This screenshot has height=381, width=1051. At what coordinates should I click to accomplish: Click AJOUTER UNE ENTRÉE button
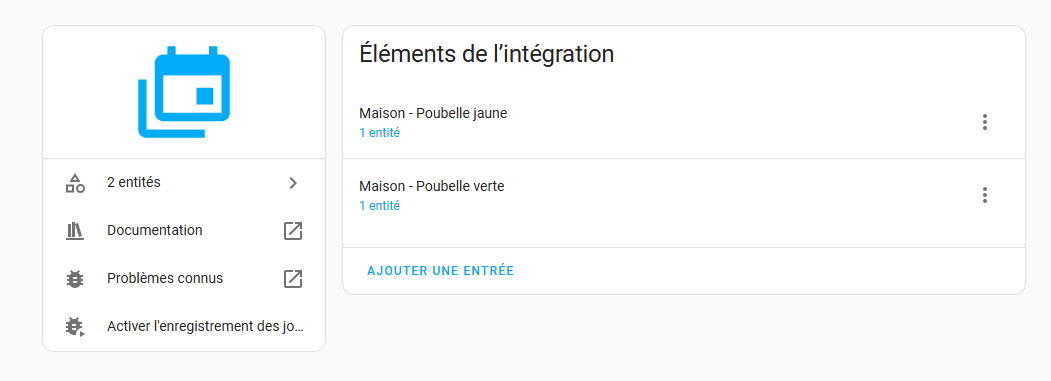[440, 271]
